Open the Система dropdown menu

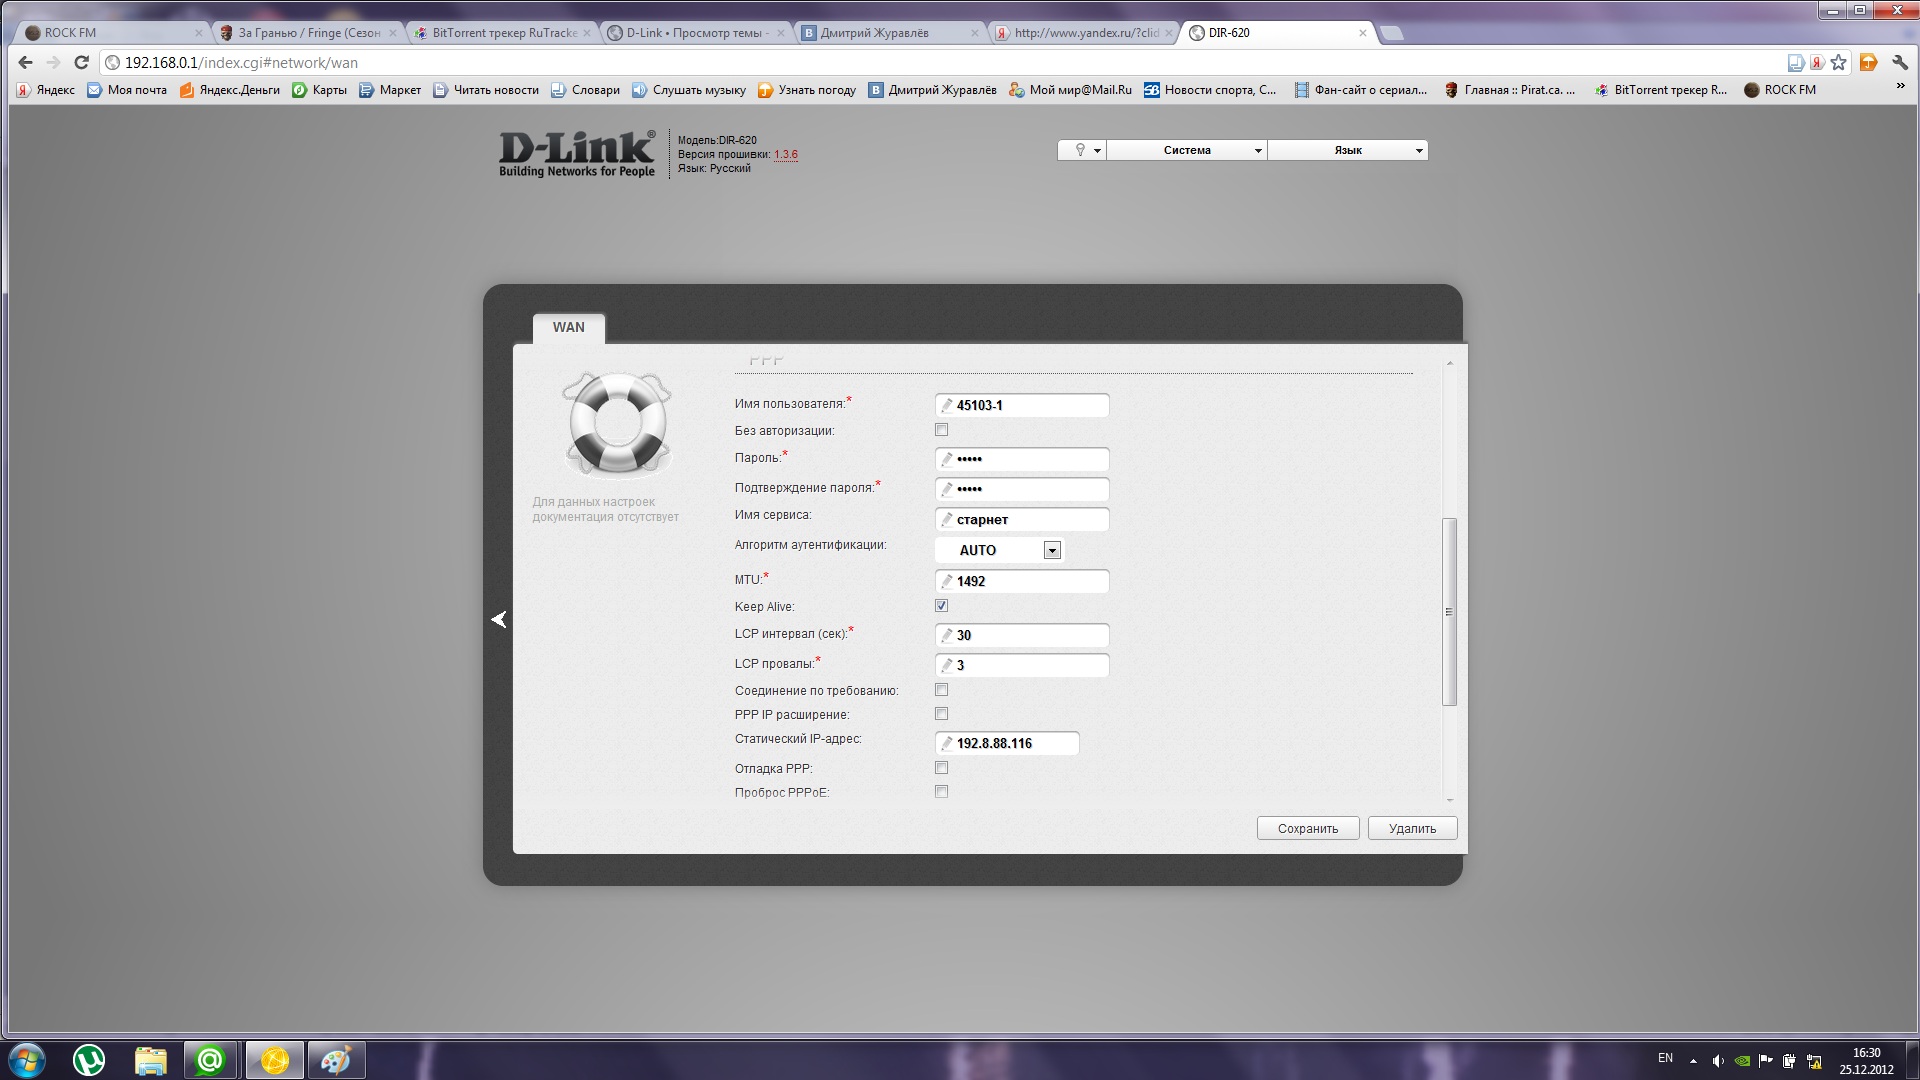(x=1187, y=150)
